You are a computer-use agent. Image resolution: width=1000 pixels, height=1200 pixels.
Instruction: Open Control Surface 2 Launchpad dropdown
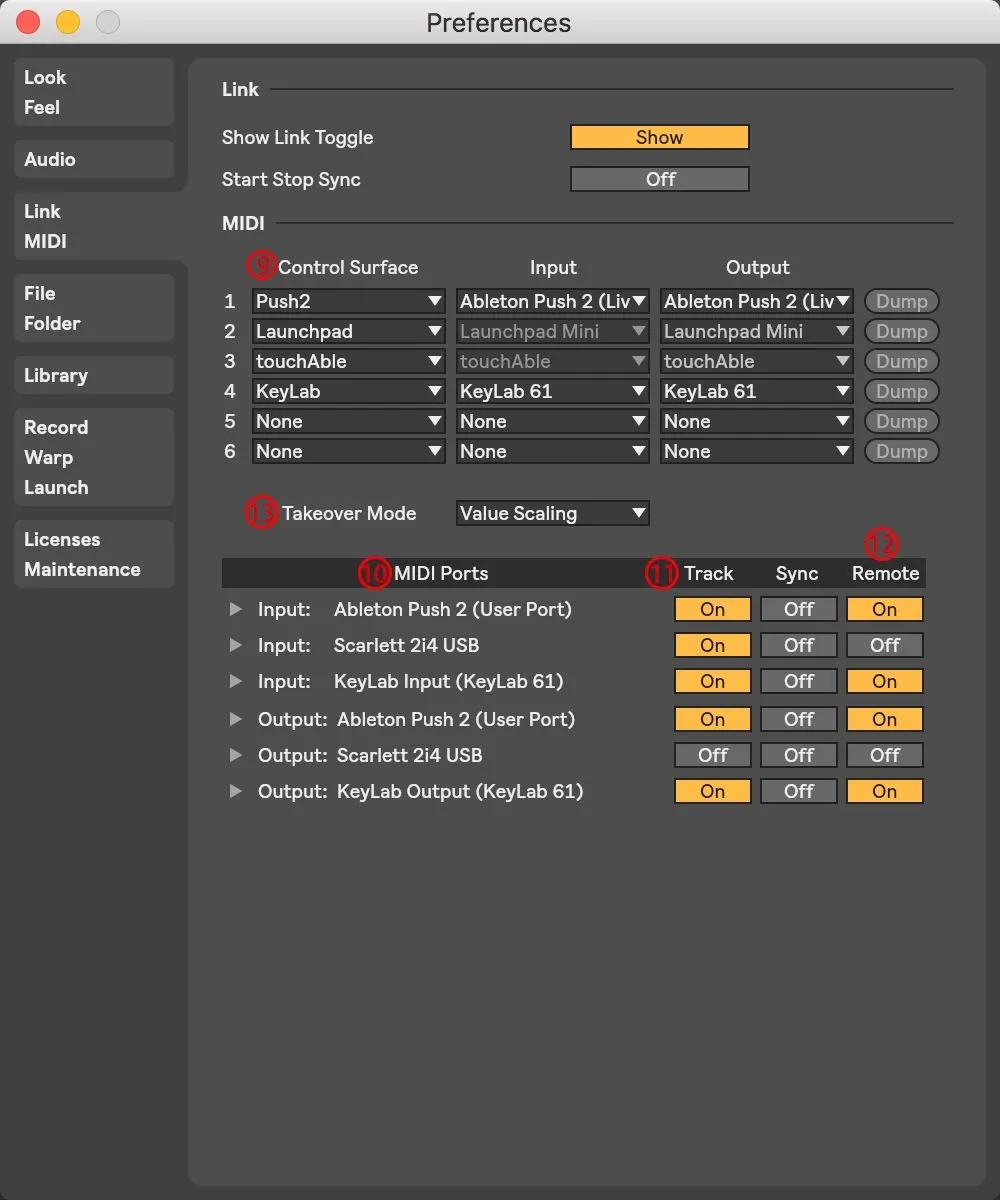349,331
